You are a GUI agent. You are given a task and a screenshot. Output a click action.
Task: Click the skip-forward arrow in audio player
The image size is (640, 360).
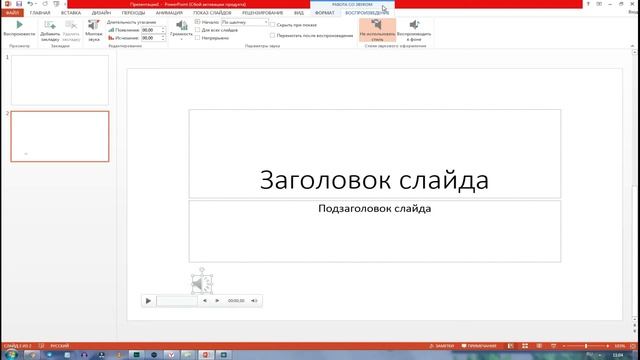217,301
